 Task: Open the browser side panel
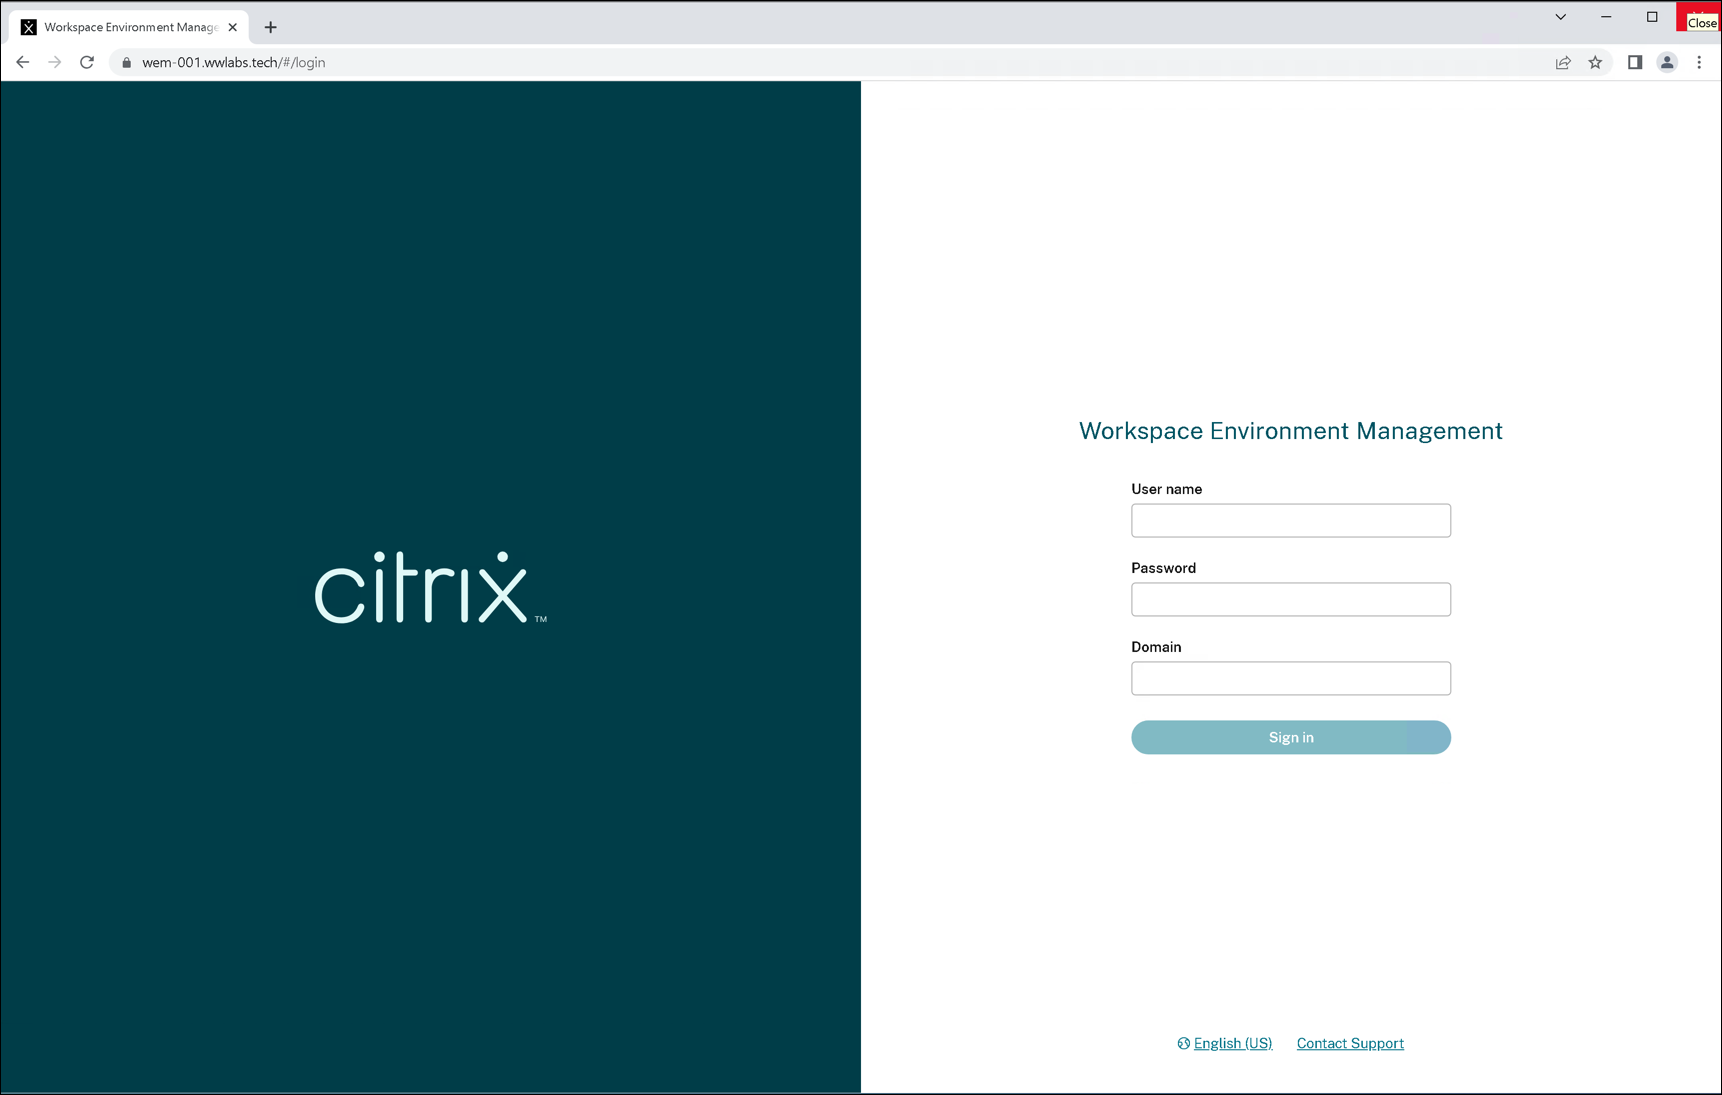coord(1635,62)
